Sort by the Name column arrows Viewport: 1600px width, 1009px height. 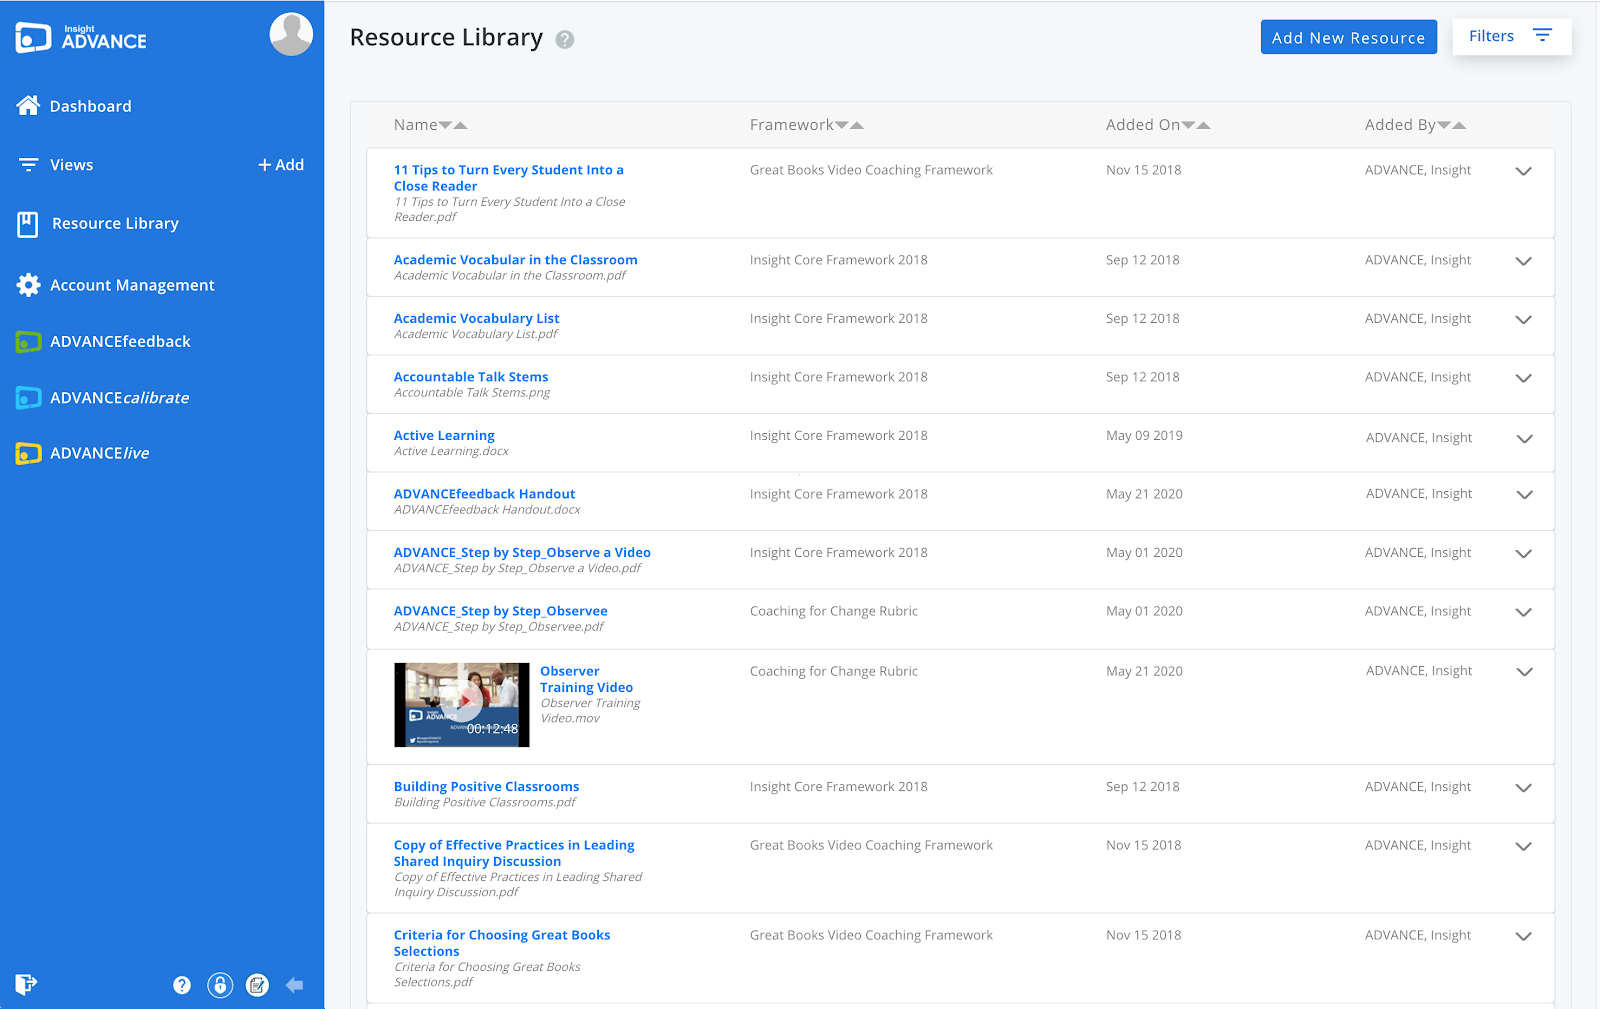click(x=453, y=125)
